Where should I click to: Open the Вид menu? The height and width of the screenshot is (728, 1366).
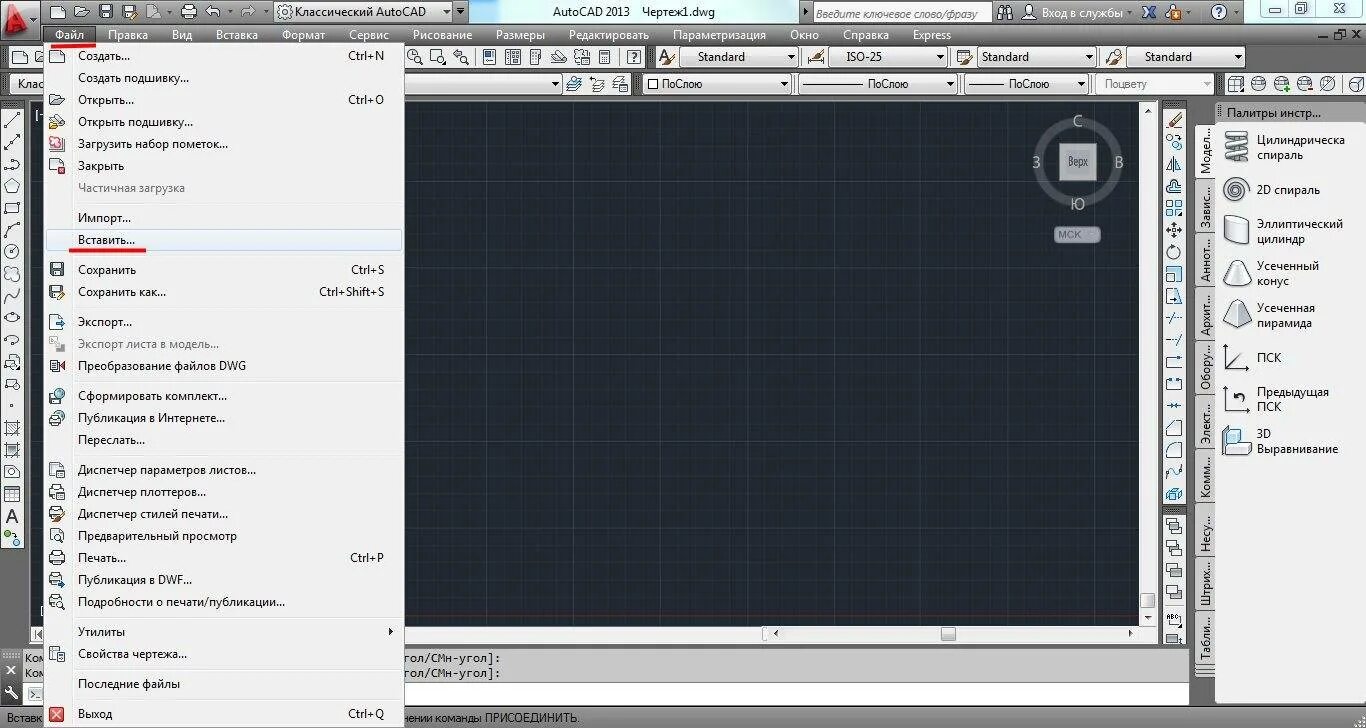pos(182,35)
